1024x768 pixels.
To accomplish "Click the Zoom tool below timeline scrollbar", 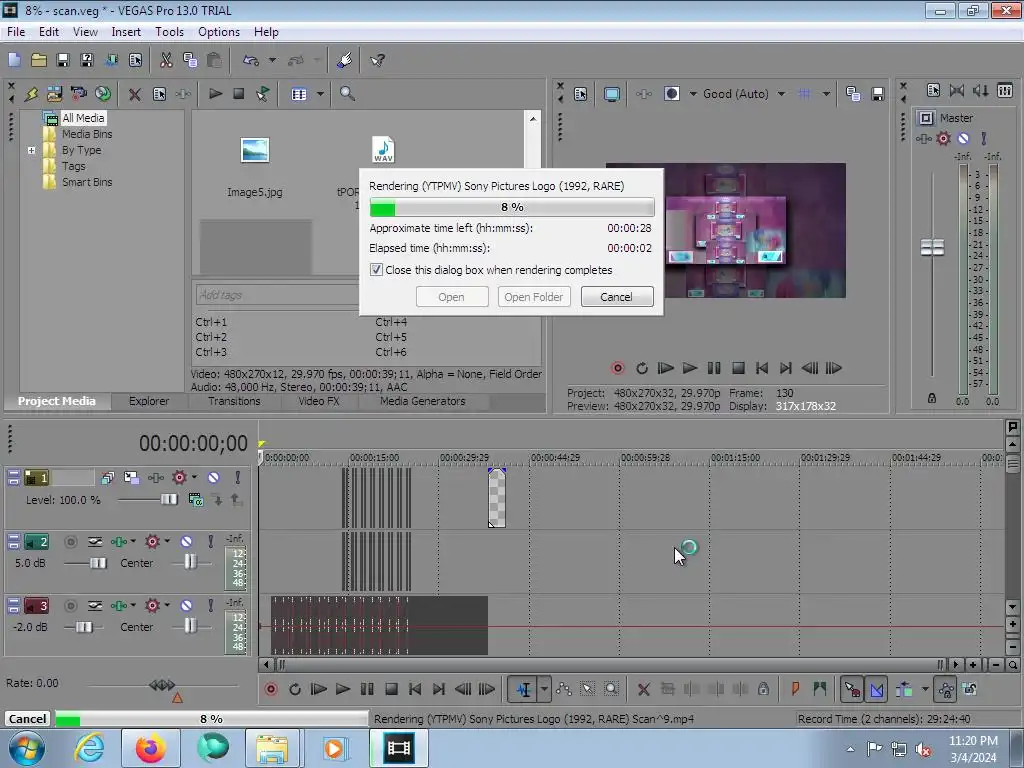I will [1012, 665].
